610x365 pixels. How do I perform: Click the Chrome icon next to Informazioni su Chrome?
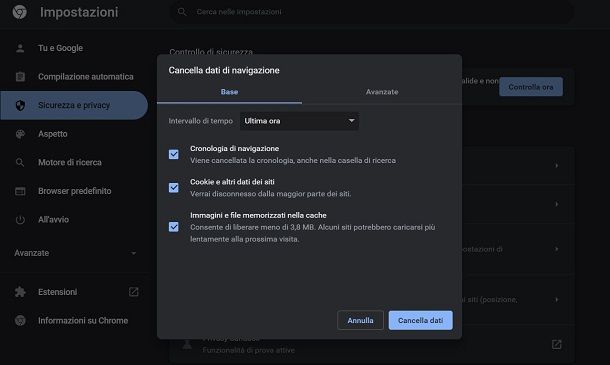20,321
